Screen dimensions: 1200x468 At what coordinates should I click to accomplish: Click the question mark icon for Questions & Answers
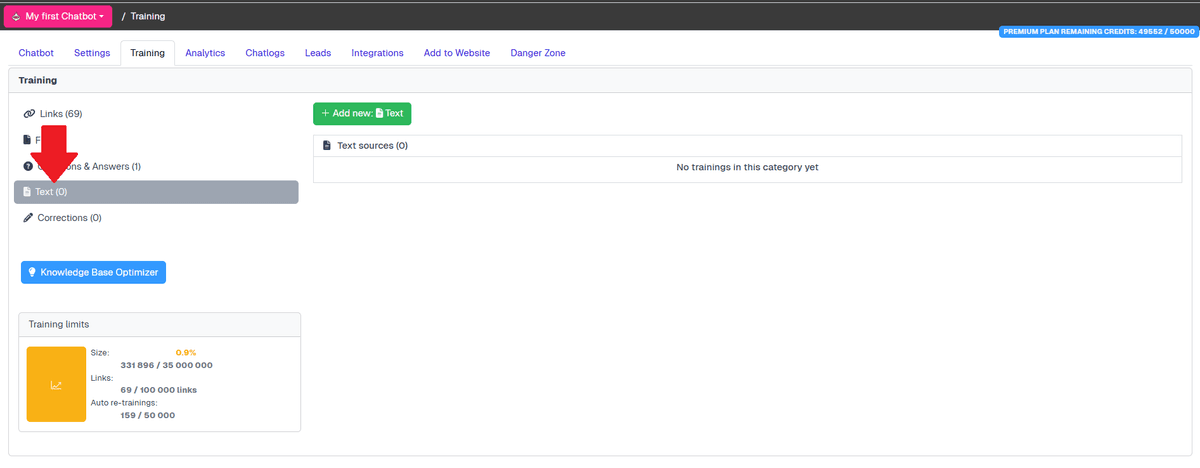pos(28,166)
